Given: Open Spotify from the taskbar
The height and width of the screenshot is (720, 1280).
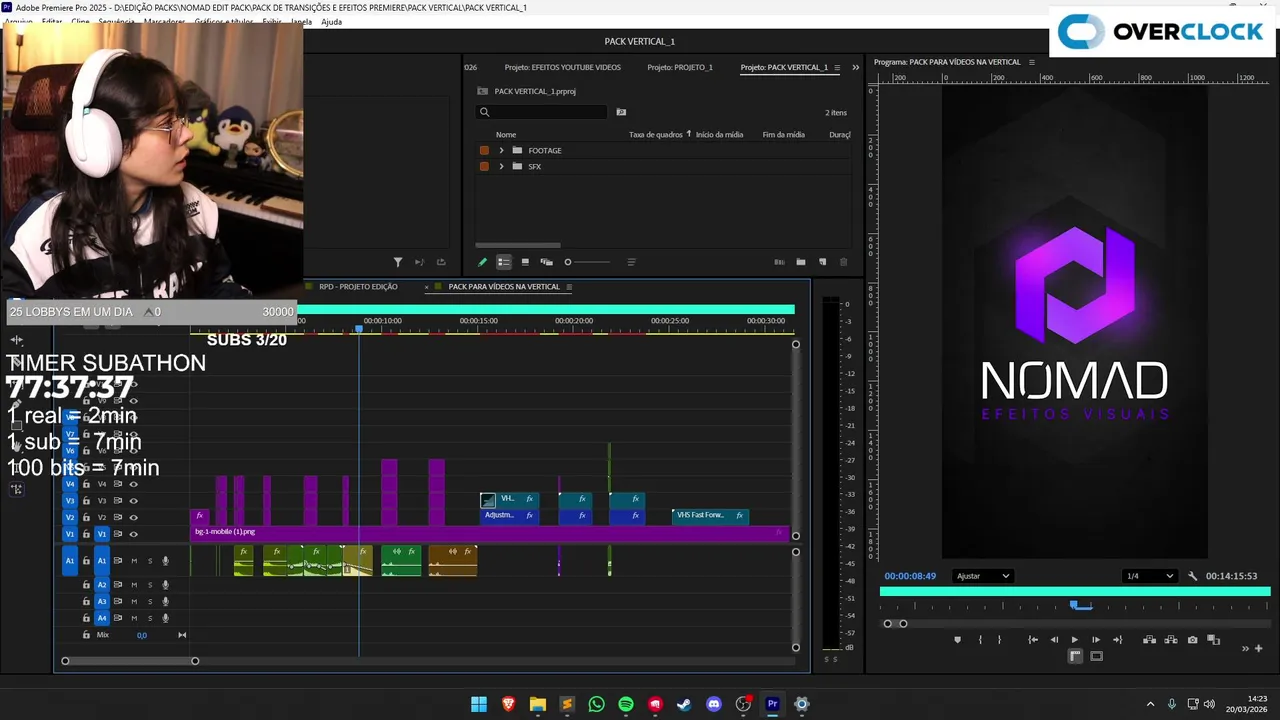Looking at the screenshot, I should tap(626, 704).
